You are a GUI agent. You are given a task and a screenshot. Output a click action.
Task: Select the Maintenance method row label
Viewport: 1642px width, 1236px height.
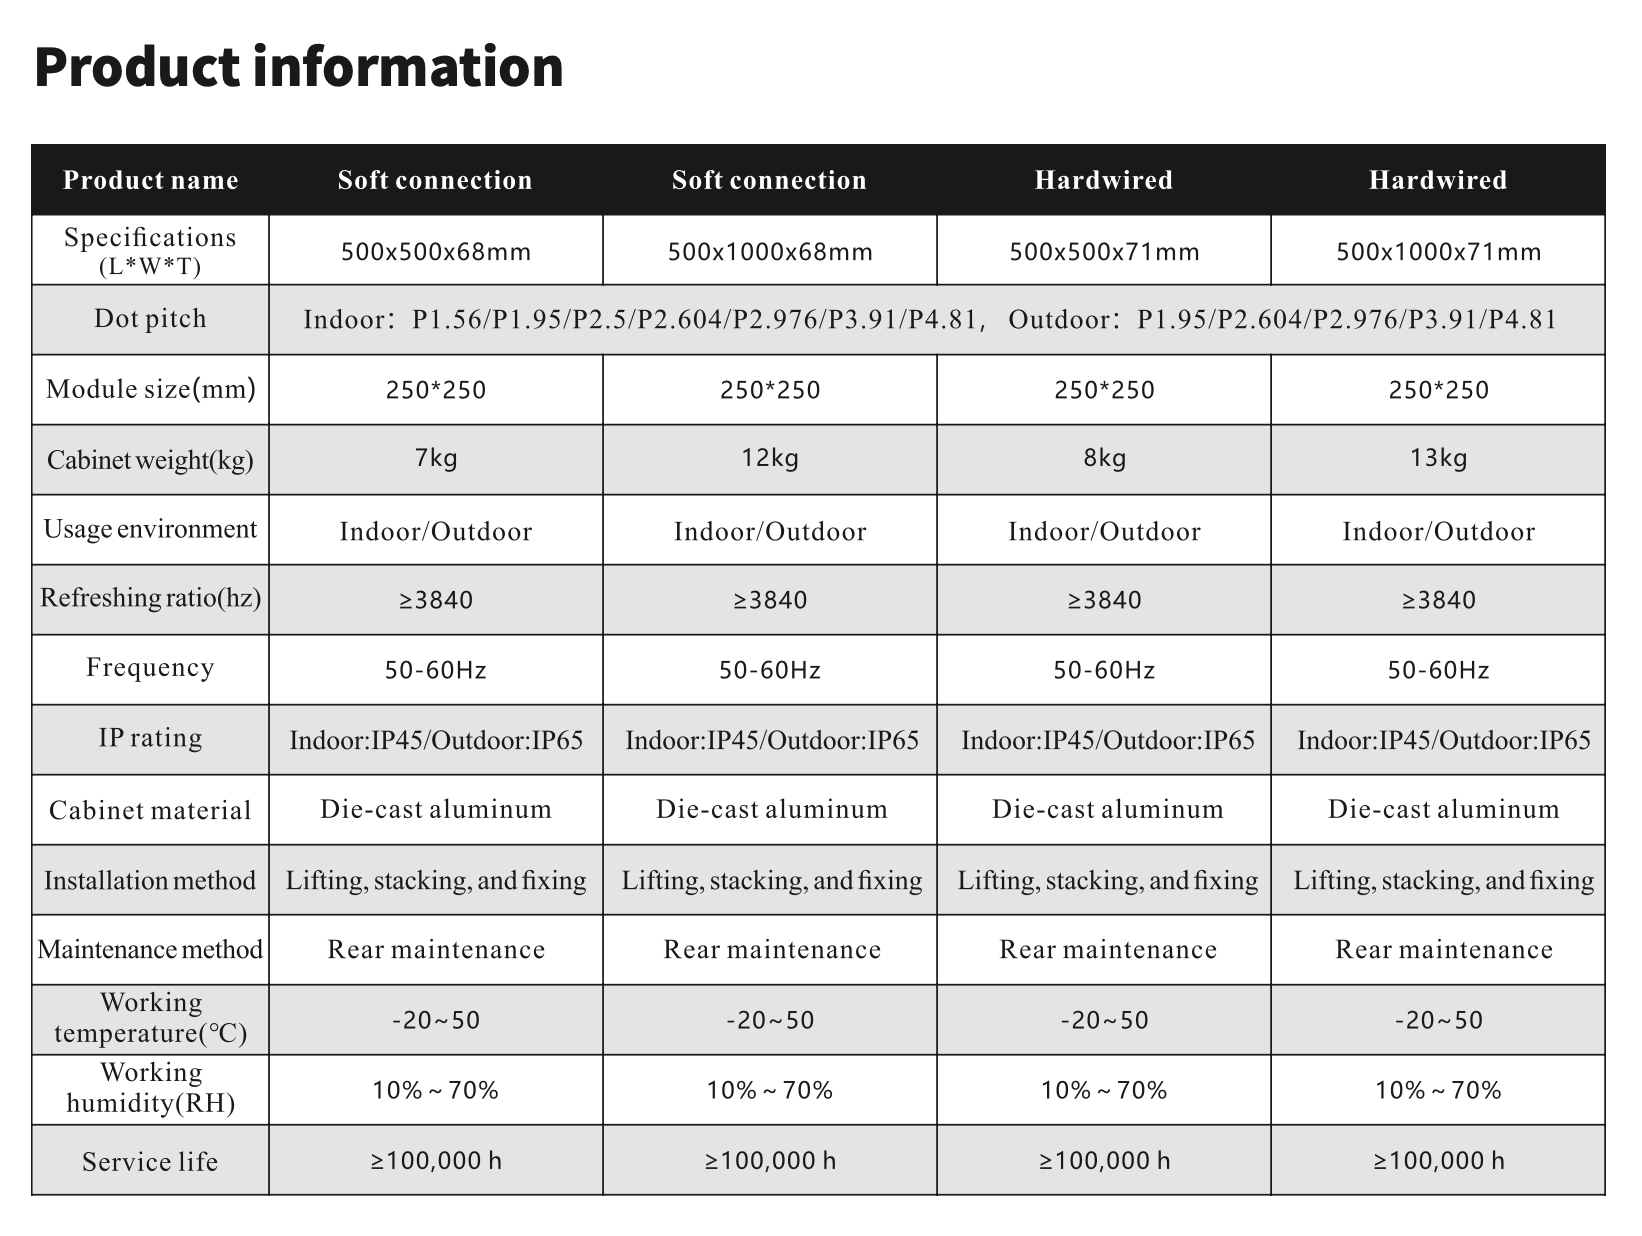point(151,949)
